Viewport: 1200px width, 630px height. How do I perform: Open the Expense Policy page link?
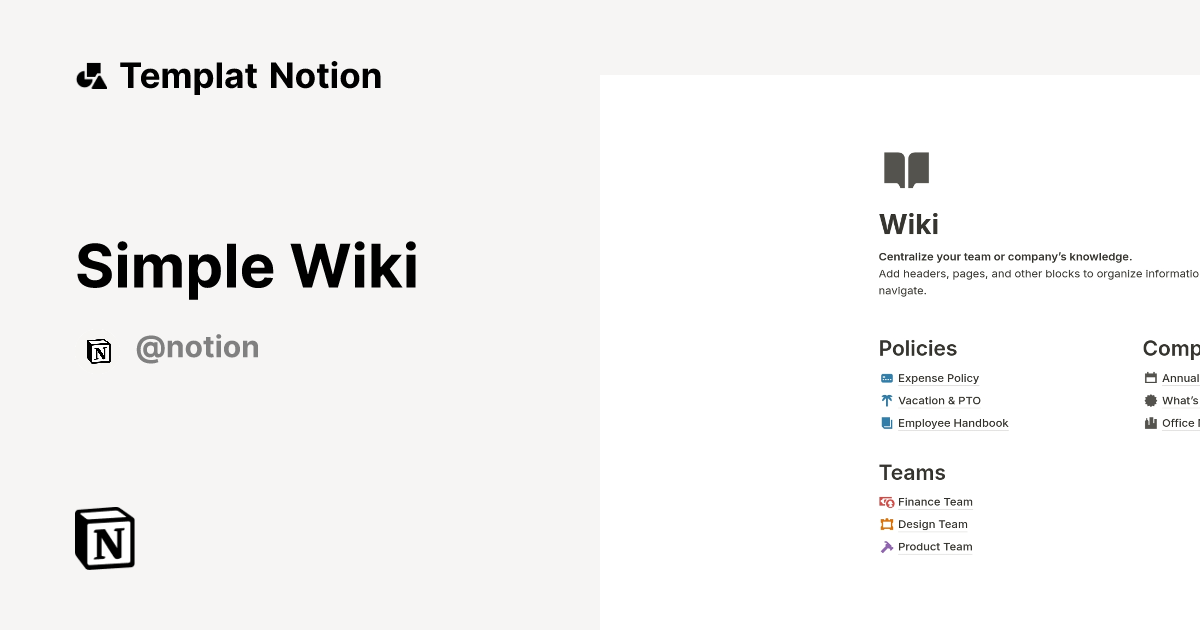(939, 378)
